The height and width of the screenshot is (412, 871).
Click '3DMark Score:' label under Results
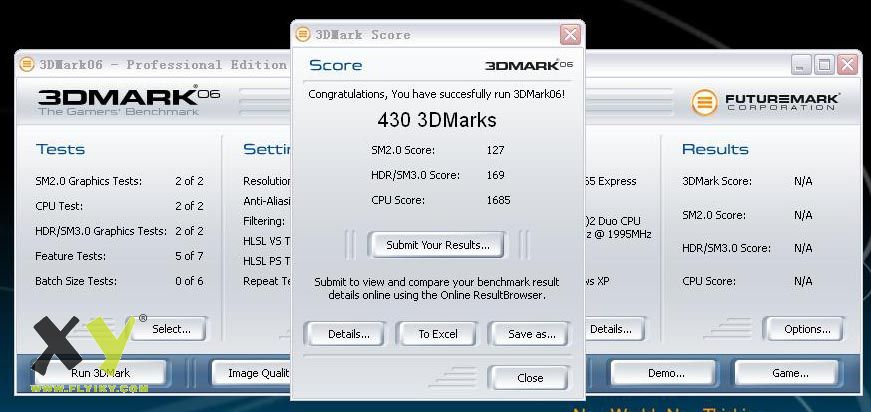coord(717,181)
